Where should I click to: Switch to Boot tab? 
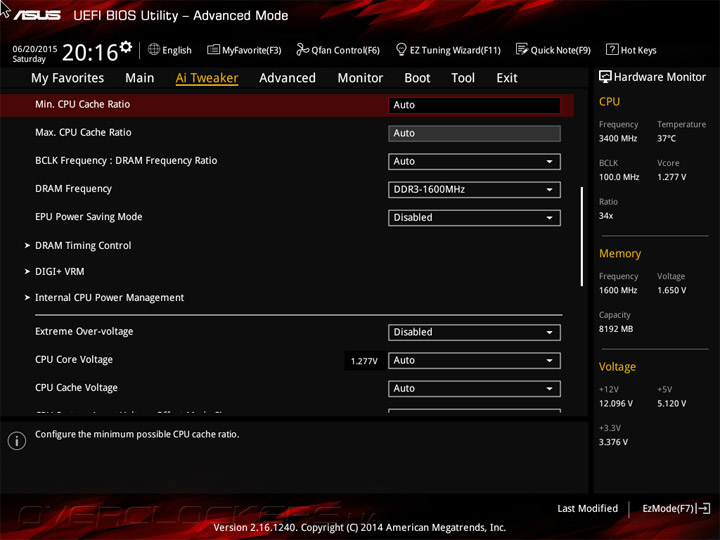pyautogui.click(x=417, y=78)
